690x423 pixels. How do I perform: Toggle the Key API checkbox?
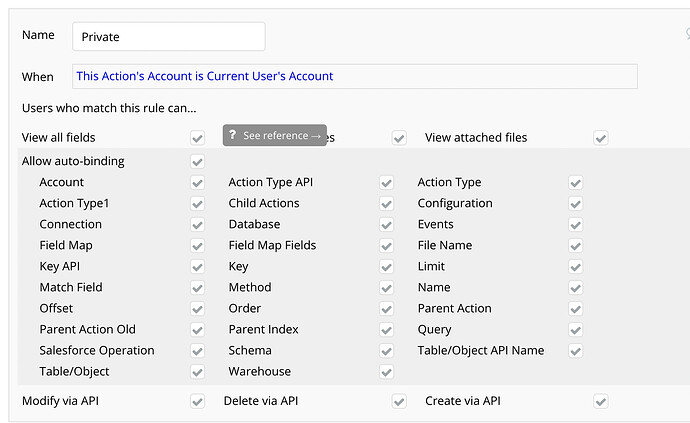point(198,267)
